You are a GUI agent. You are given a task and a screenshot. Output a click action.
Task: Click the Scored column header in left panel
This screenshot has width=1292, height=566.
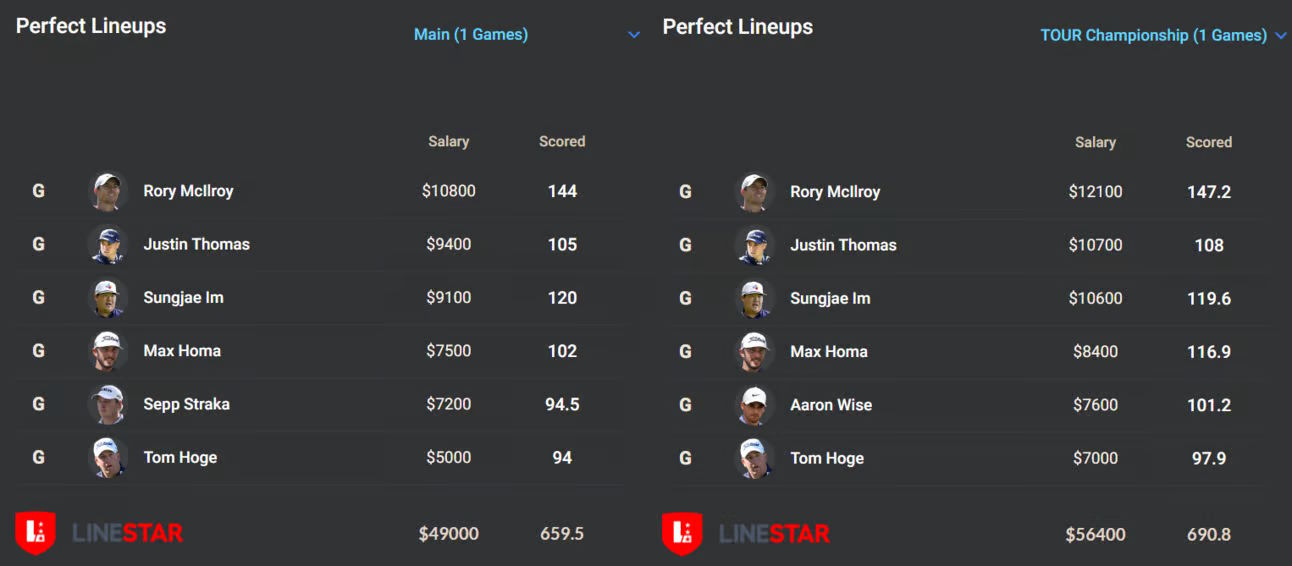pos(562,141)
